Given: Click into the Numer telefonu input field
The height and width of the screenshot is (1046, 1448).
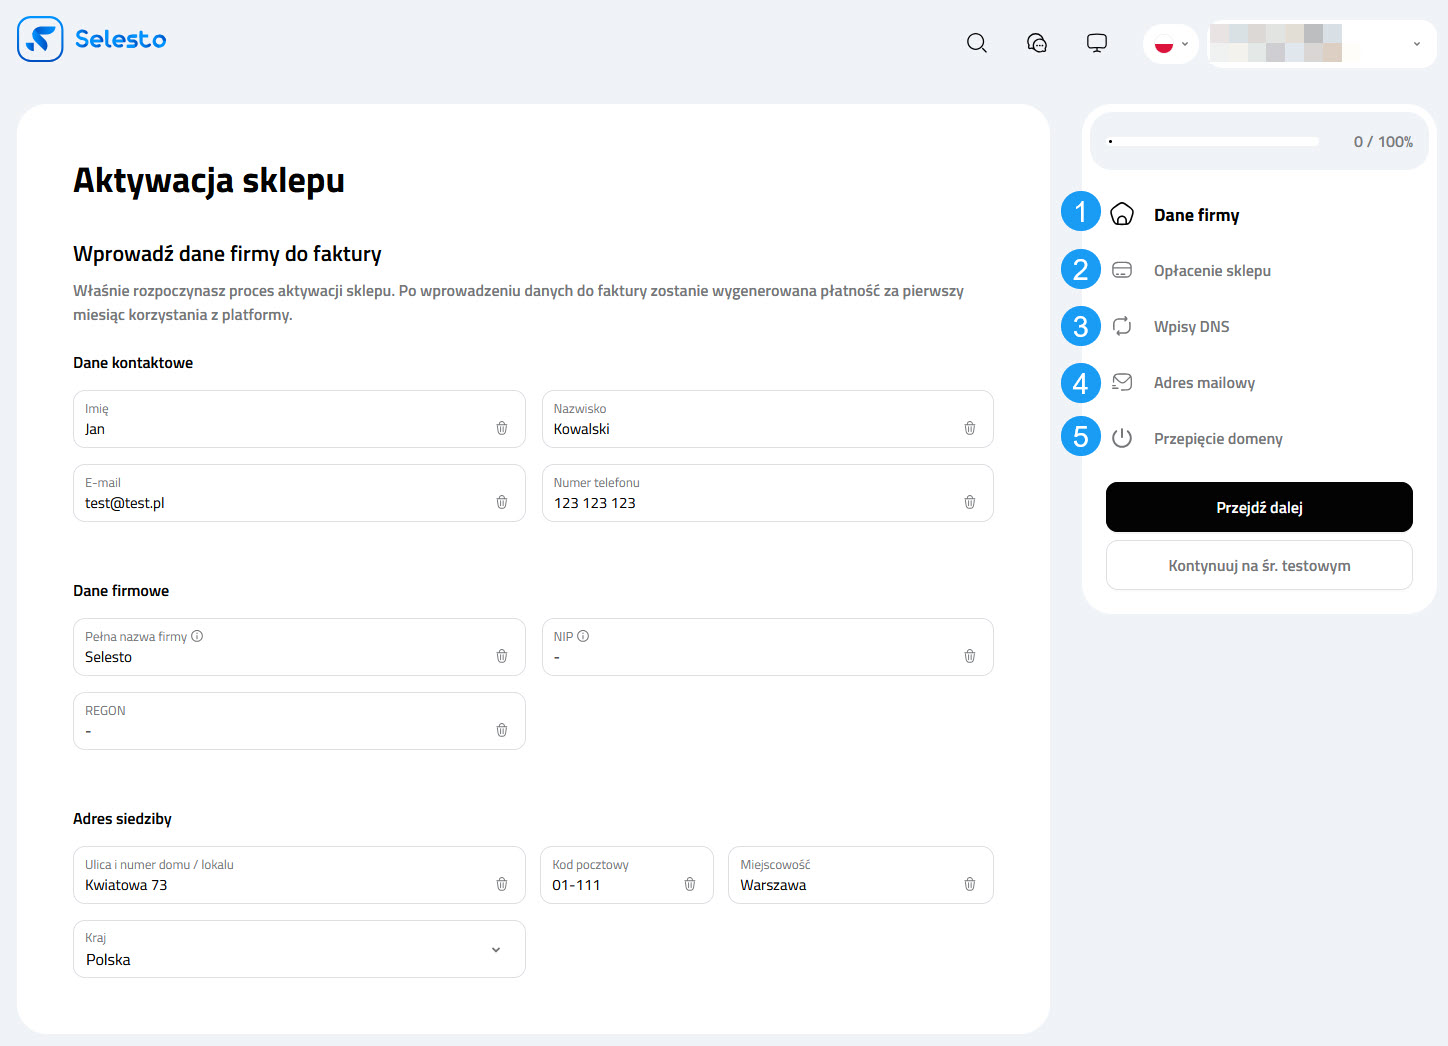Looking at the screenshot, I should coord(750,503).
